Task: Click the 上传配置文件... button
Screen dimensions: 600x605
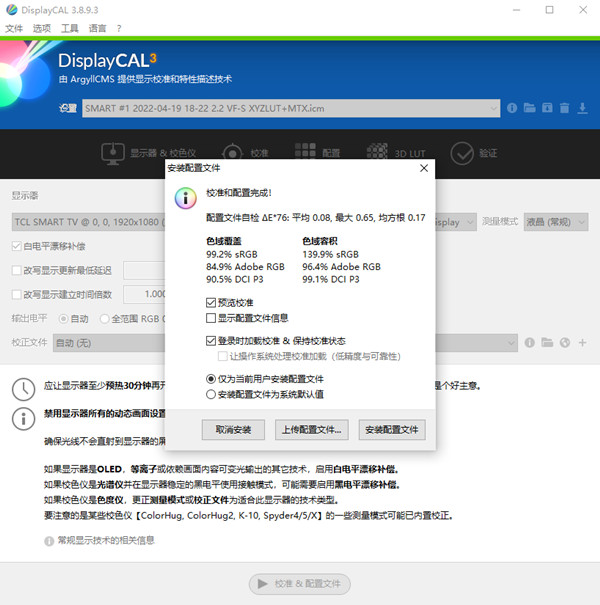Action: coord(311,430)
